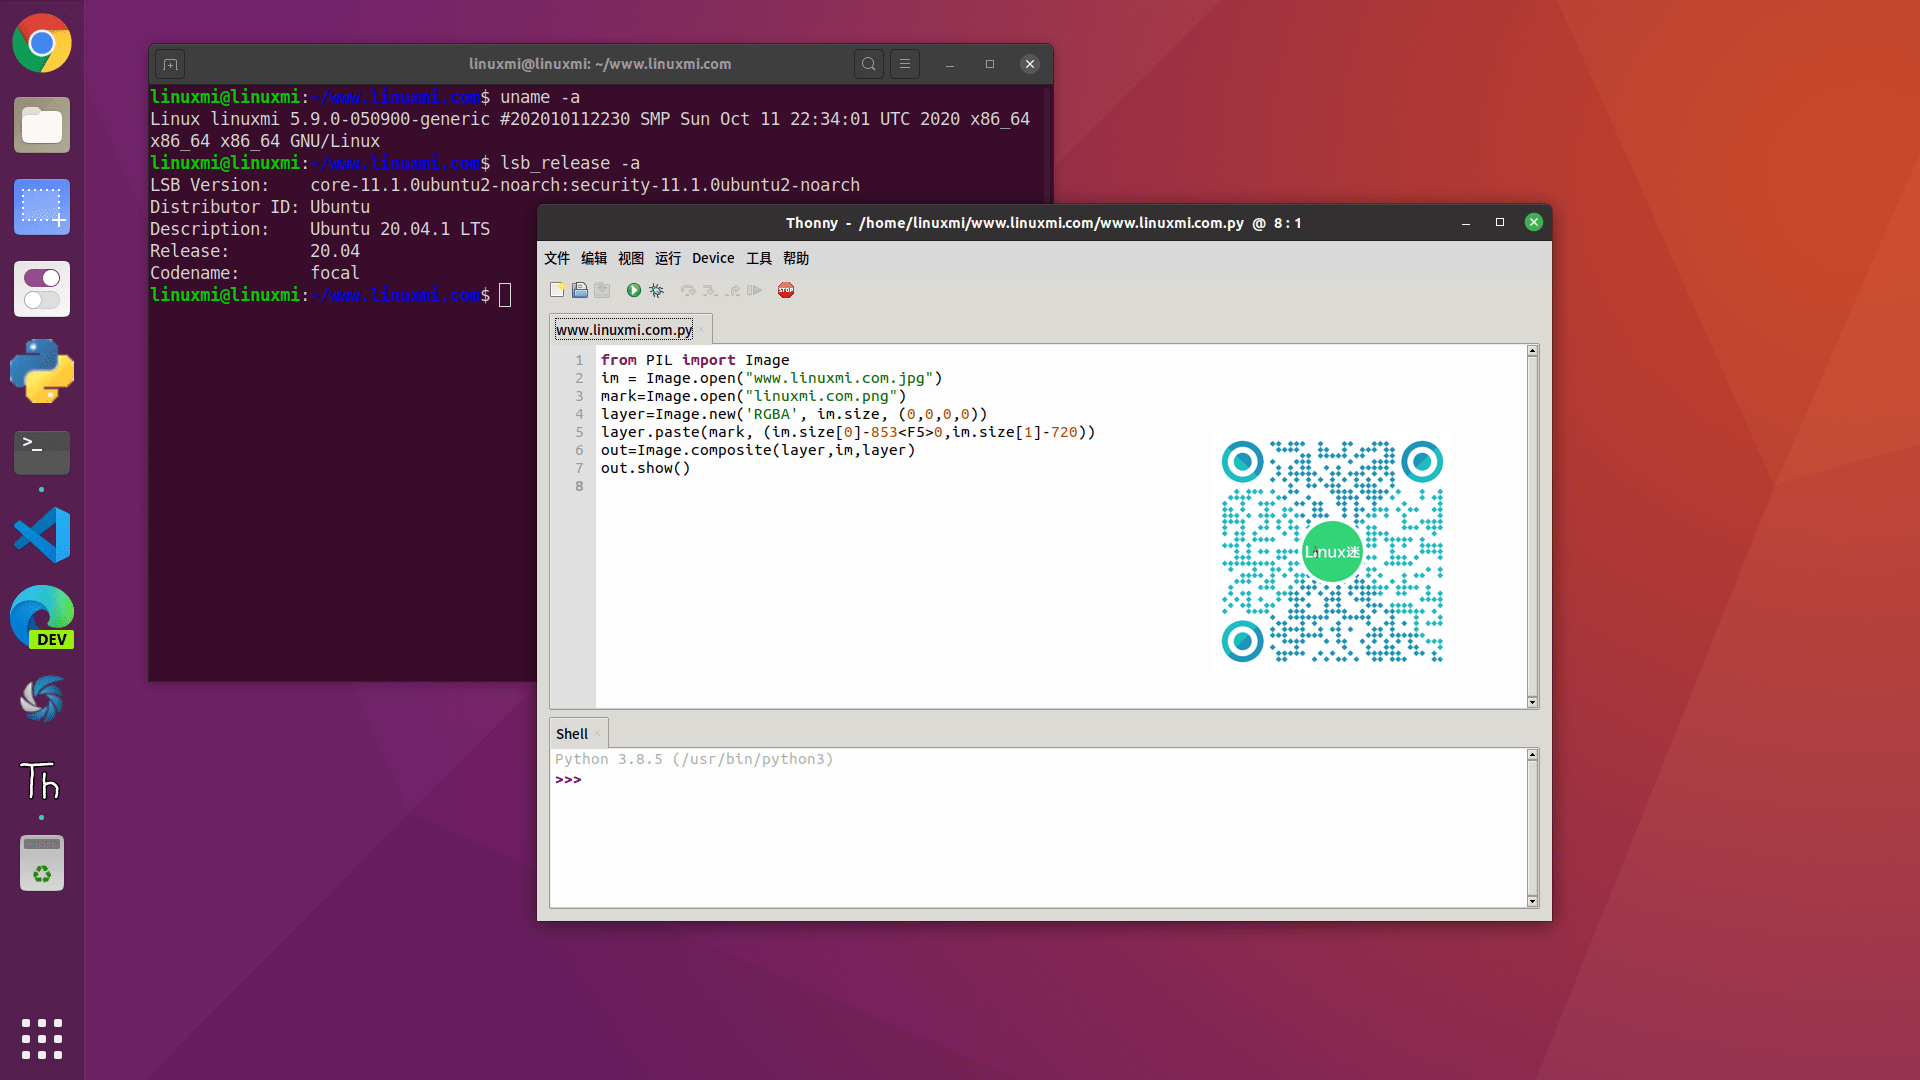Click the Step into debug icon
This screenshot has width=1920, height=1080.
pyautogui.click(x=710, y=290)
